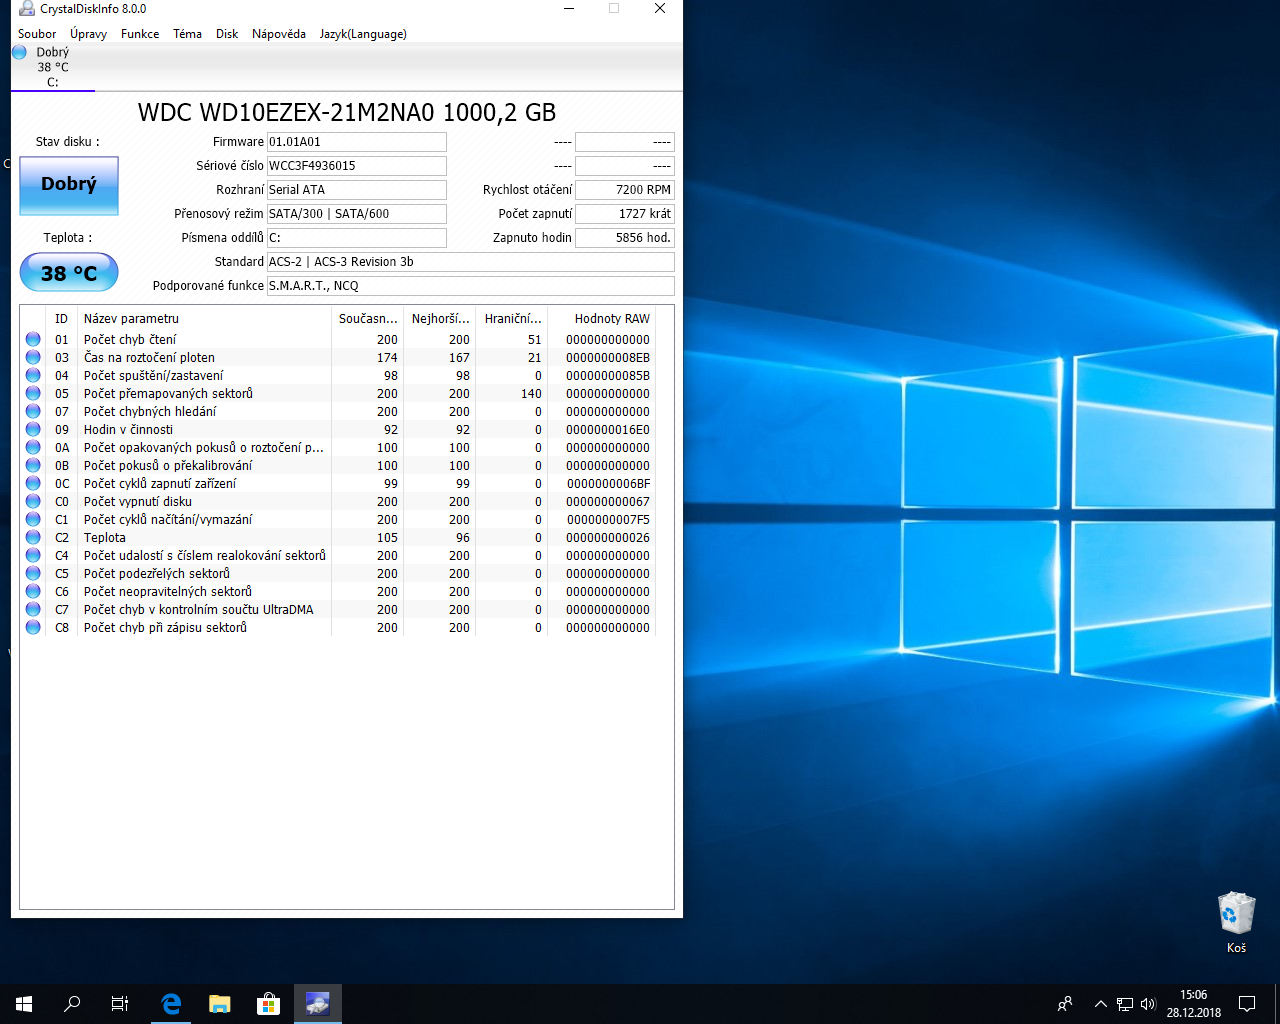The height and width of the screenshot is (1024, 1280).
Task: Click the Windows Start button
Action: pos(24,1004)
